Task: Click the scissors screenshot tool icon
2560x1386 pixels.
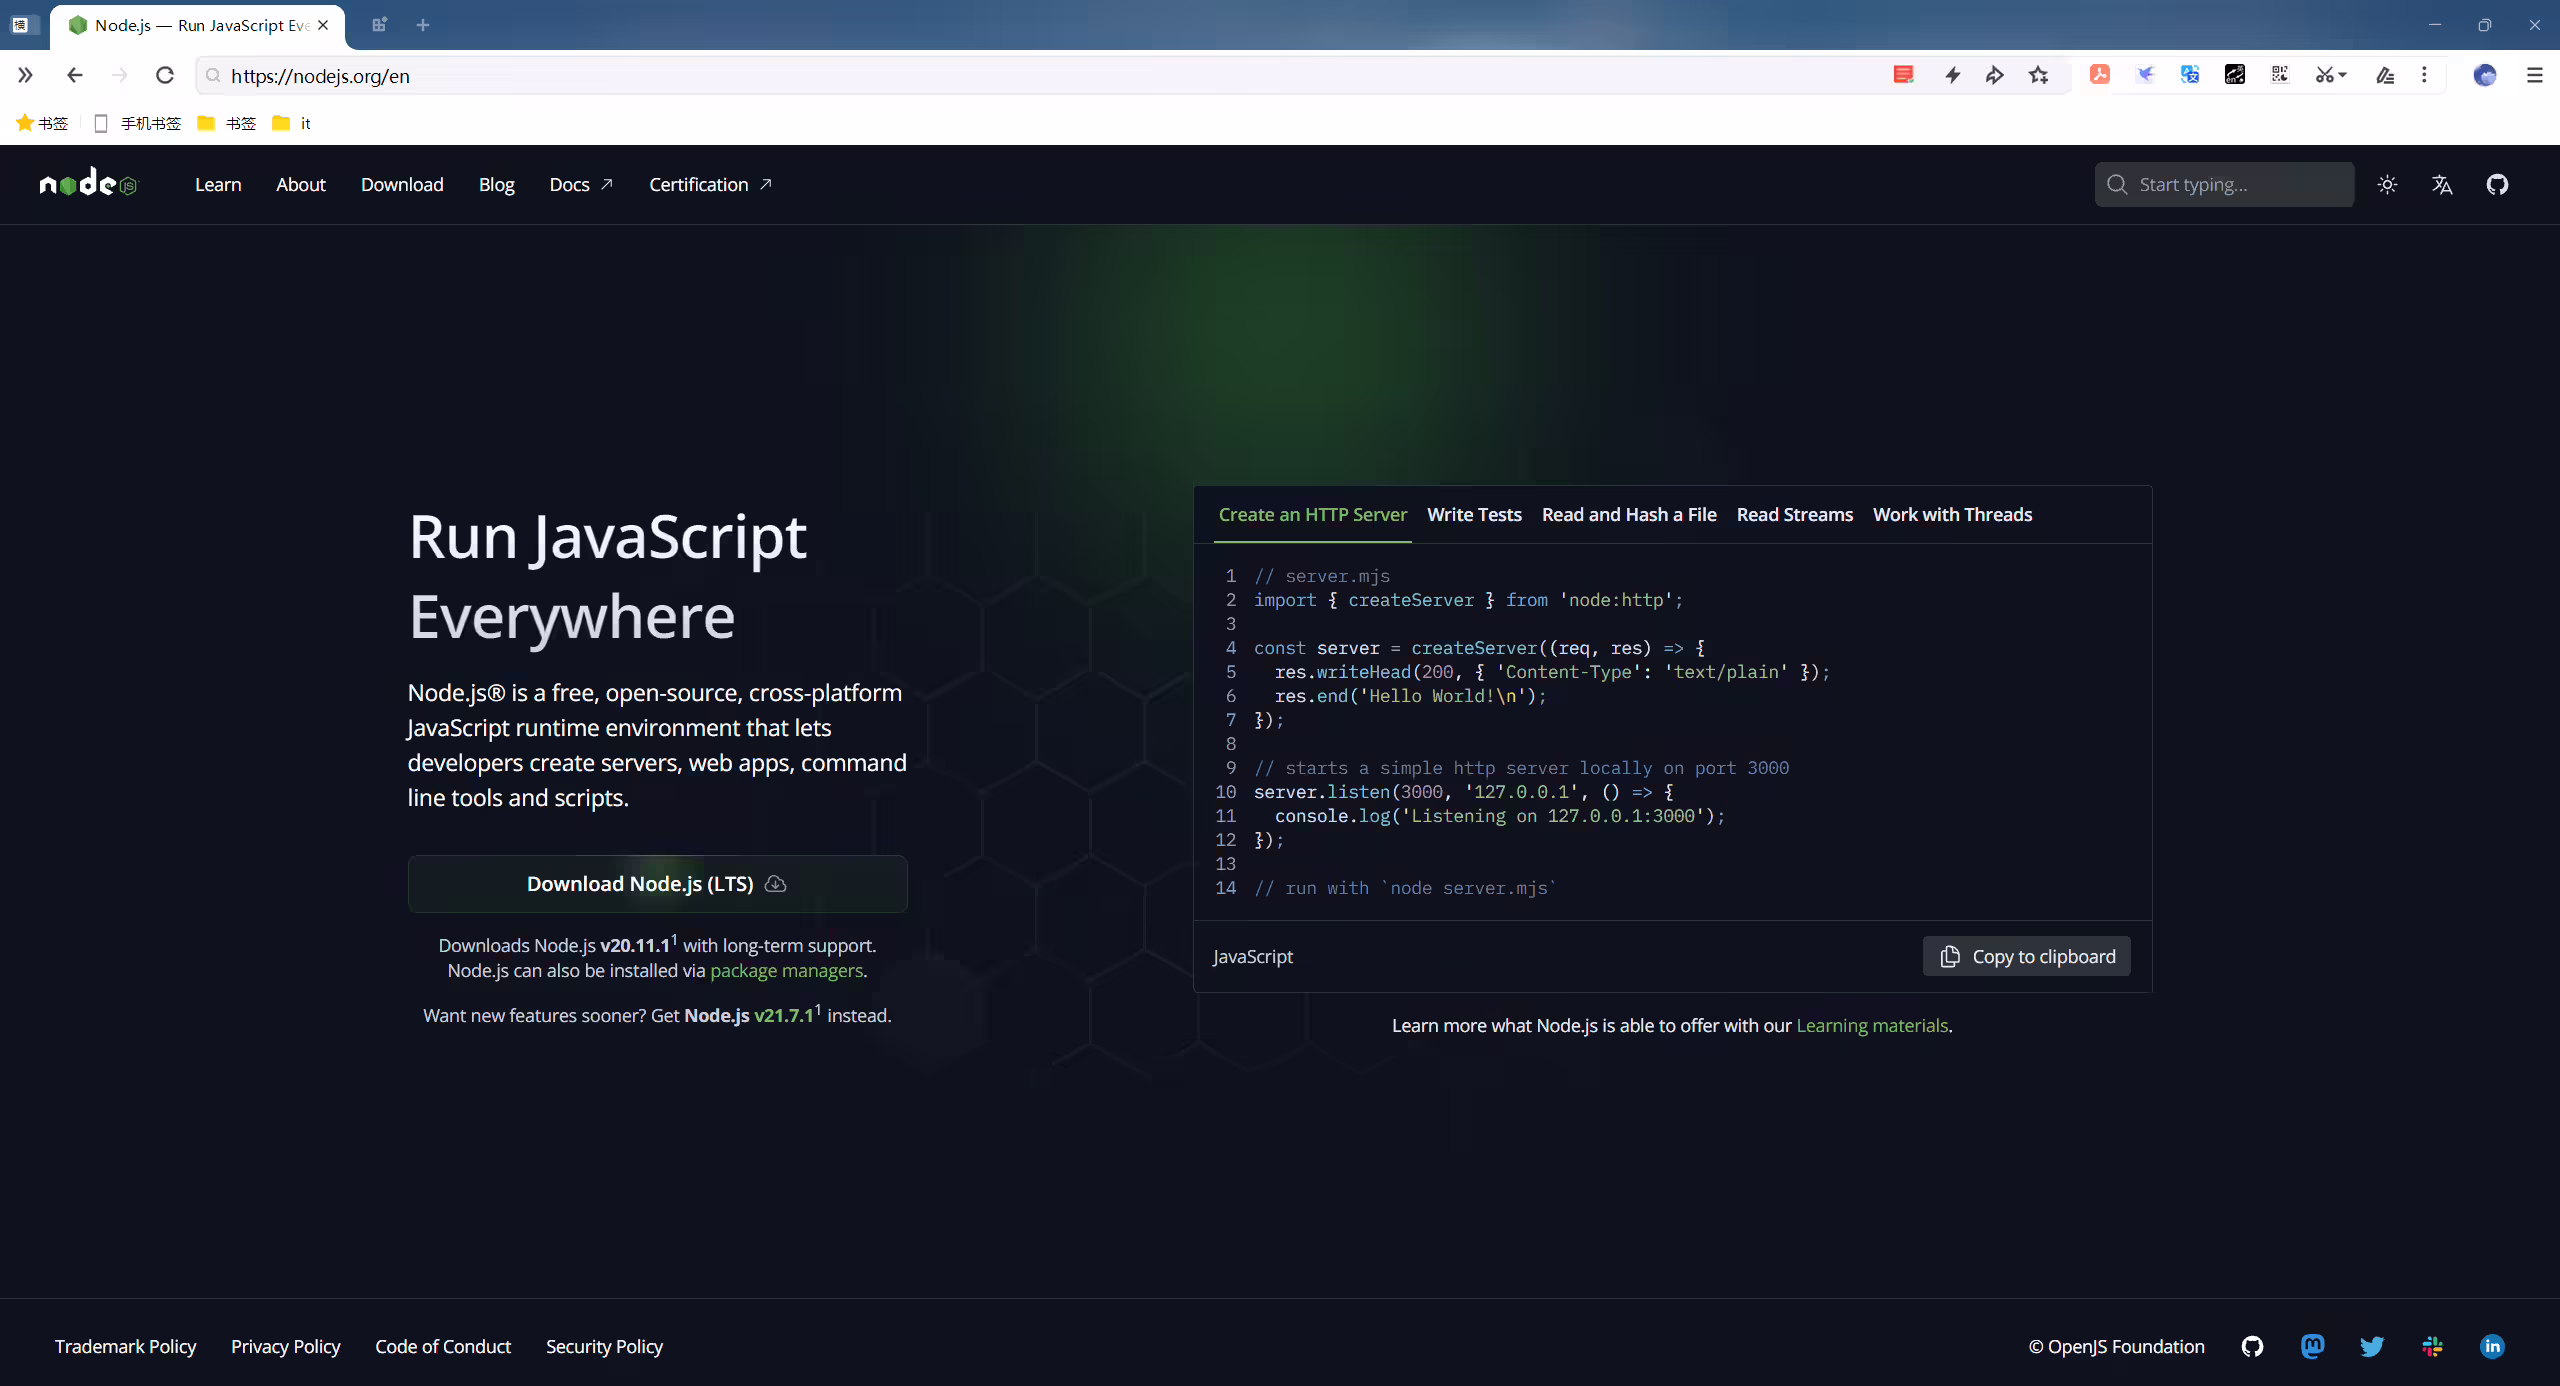Action: (x=2324, y=75)
